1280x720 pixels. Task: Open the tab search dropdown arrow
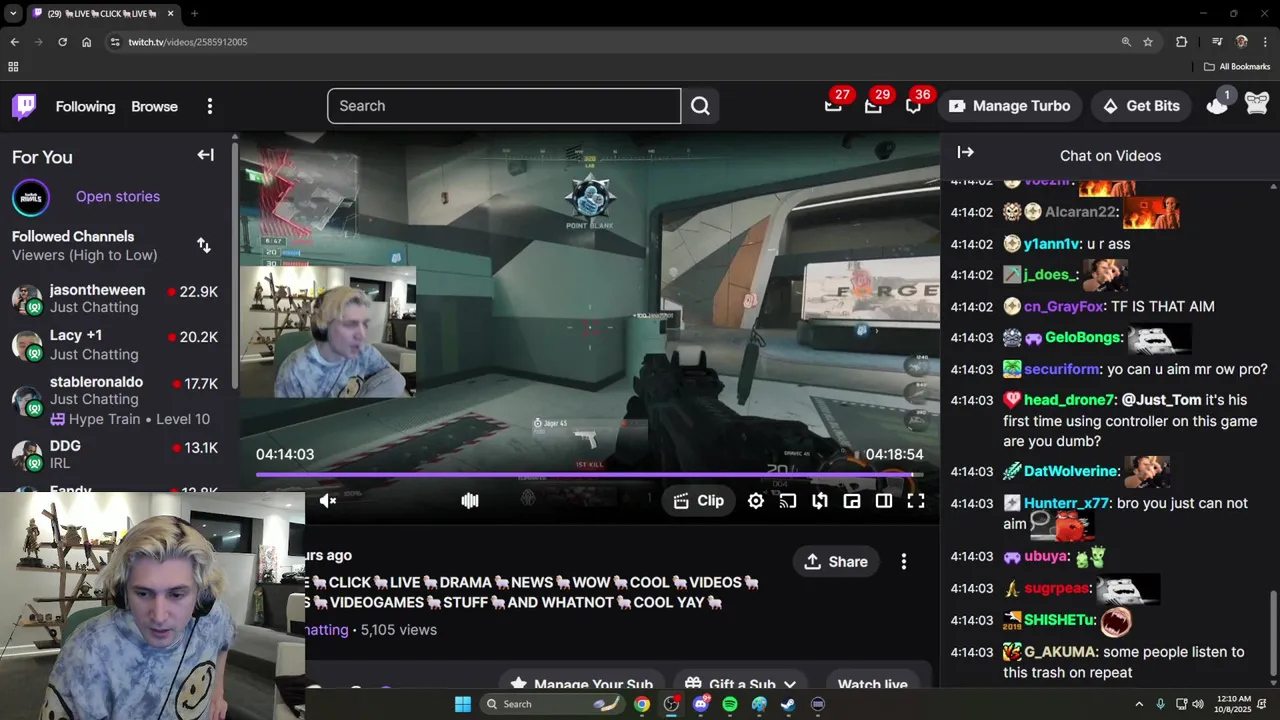pos(13,14)
